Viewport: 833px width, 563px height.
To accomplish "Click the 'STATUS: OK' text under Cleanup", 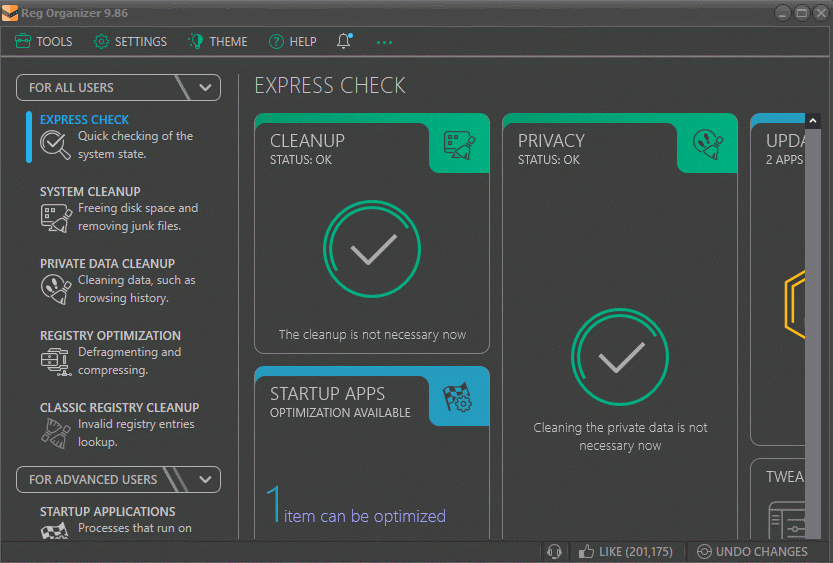I will coord(301,160).
